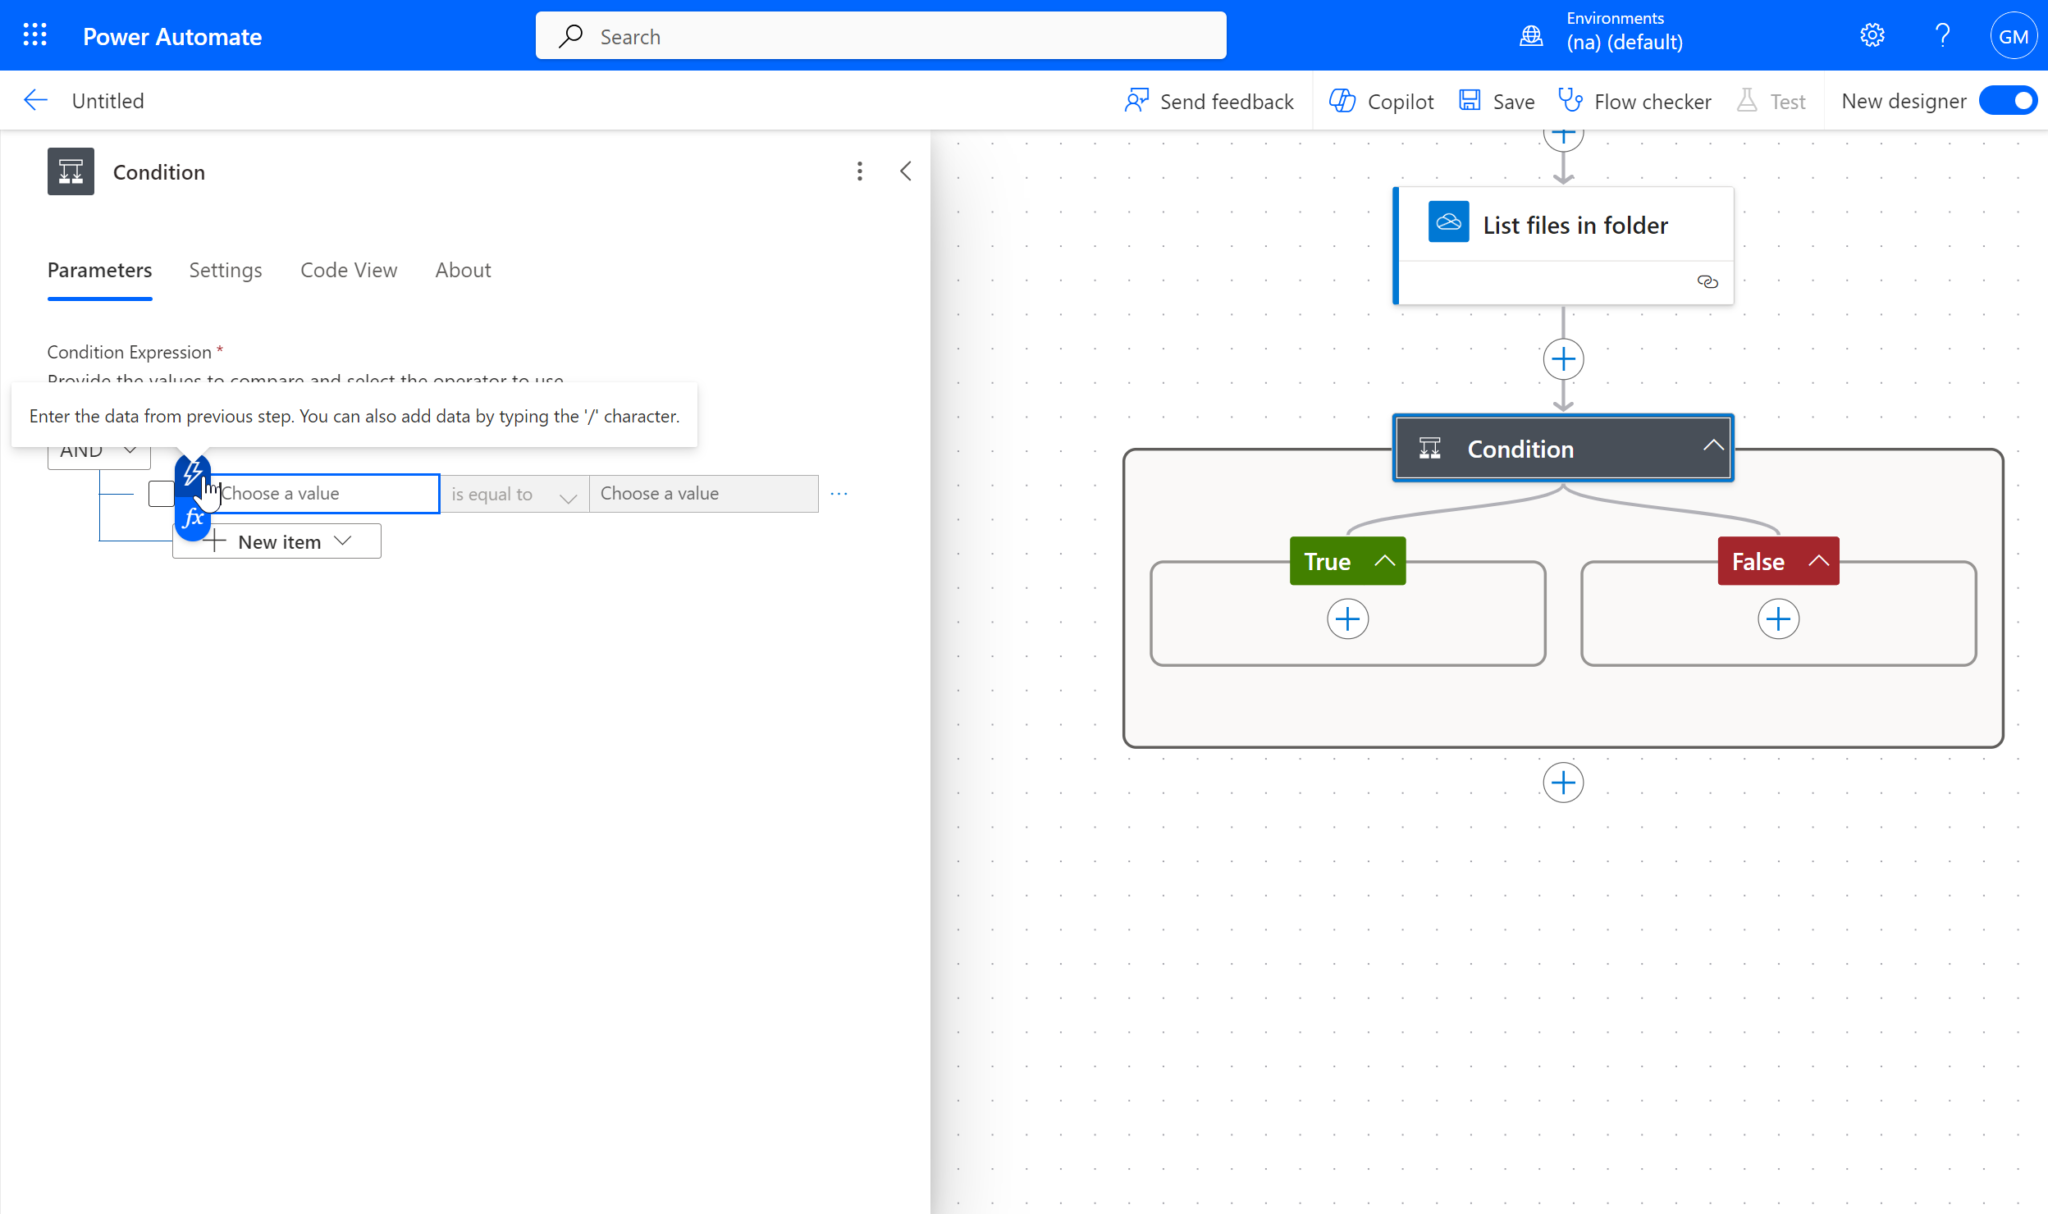Click the right Choose a value field
2048x1214 pixels.
[703, 494]
